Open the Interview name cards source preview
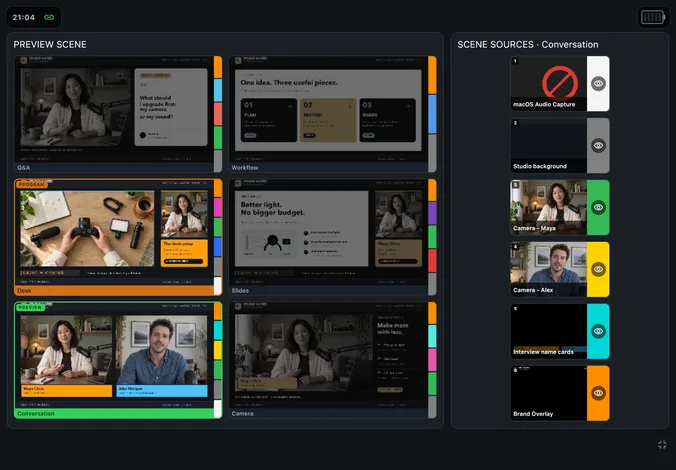 [548, 331]
